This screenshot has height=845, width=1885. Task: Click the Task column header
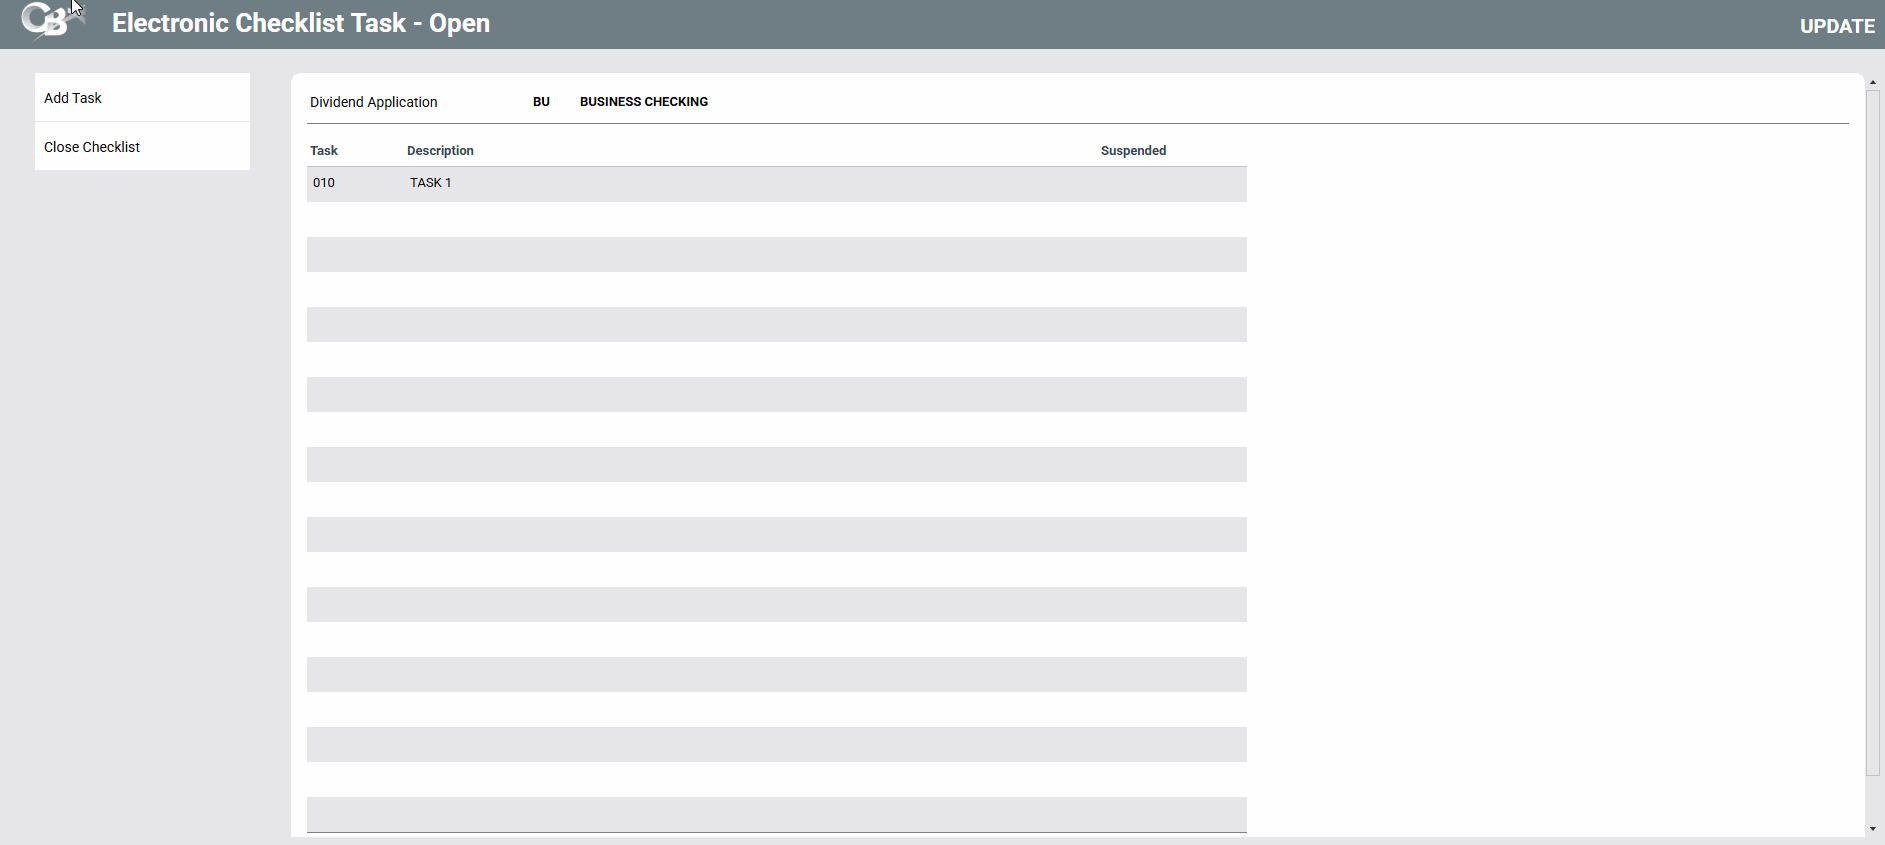(324, 151)
